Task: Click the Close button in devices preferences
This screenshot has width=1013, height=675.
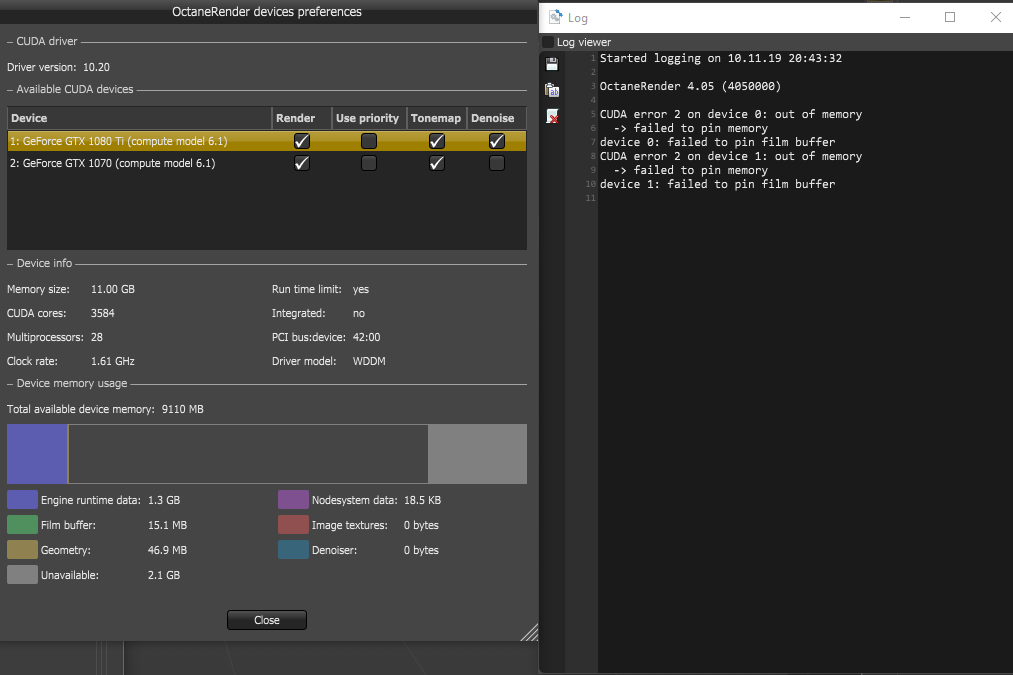Action: pos(267,620)
